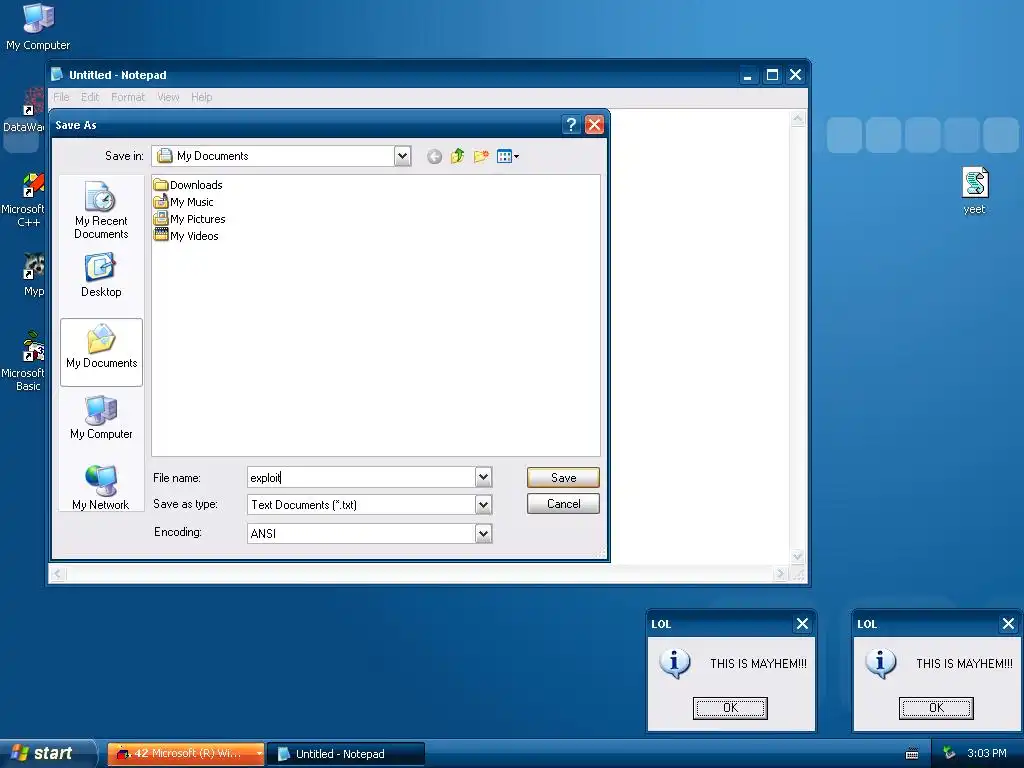Screen dimensions: 1024x768
Task: Select My Documents in places bar
Action: coord(101,352)
